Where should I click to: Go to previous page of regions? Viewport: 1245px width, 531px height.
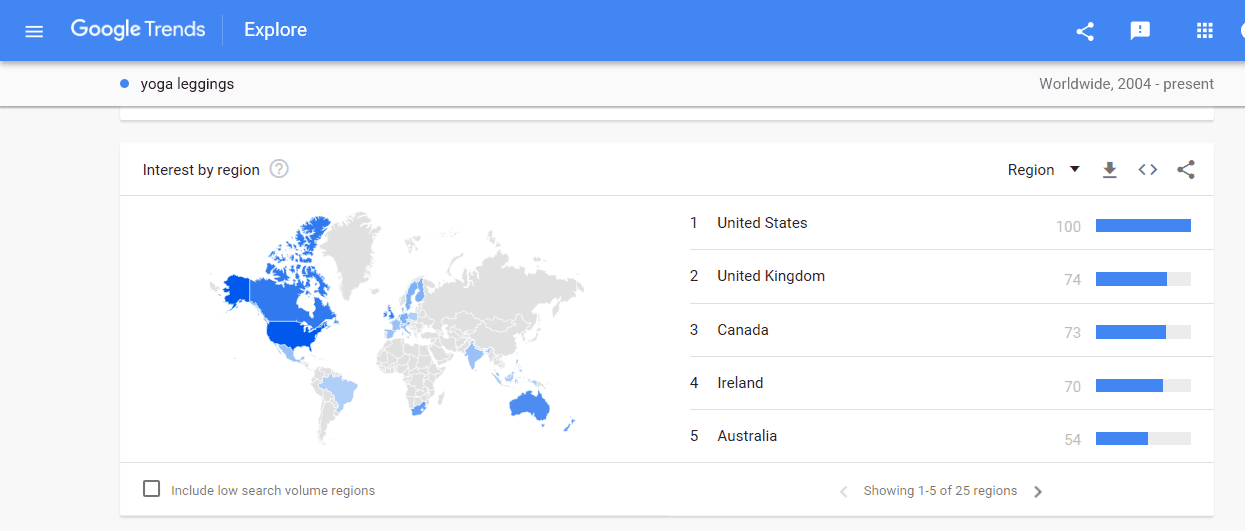point(843,492)
